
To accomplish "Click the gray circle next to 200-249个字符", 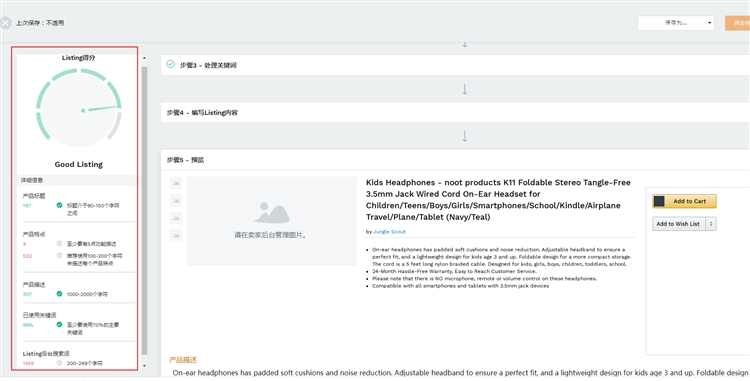I will [59, 363].
